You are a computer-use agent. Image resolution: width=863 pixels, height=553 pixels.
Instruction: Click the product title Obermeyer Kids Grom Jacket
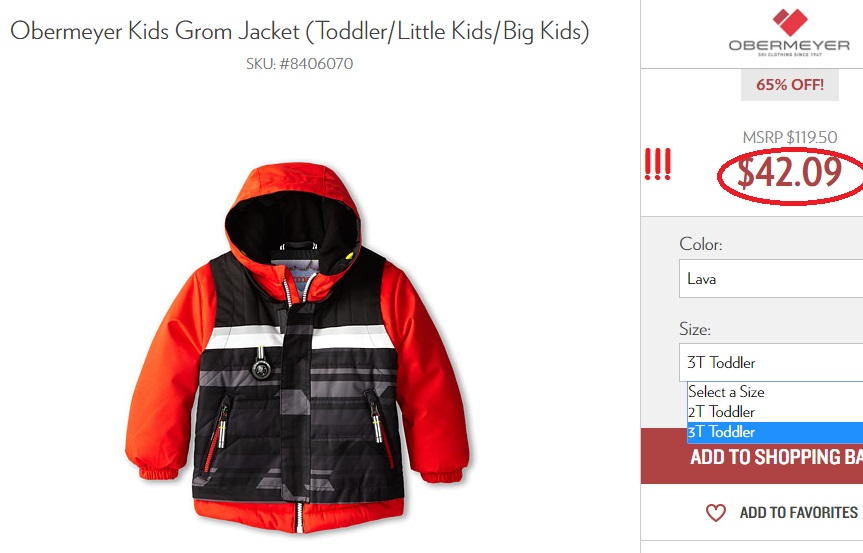coord(299,31)
